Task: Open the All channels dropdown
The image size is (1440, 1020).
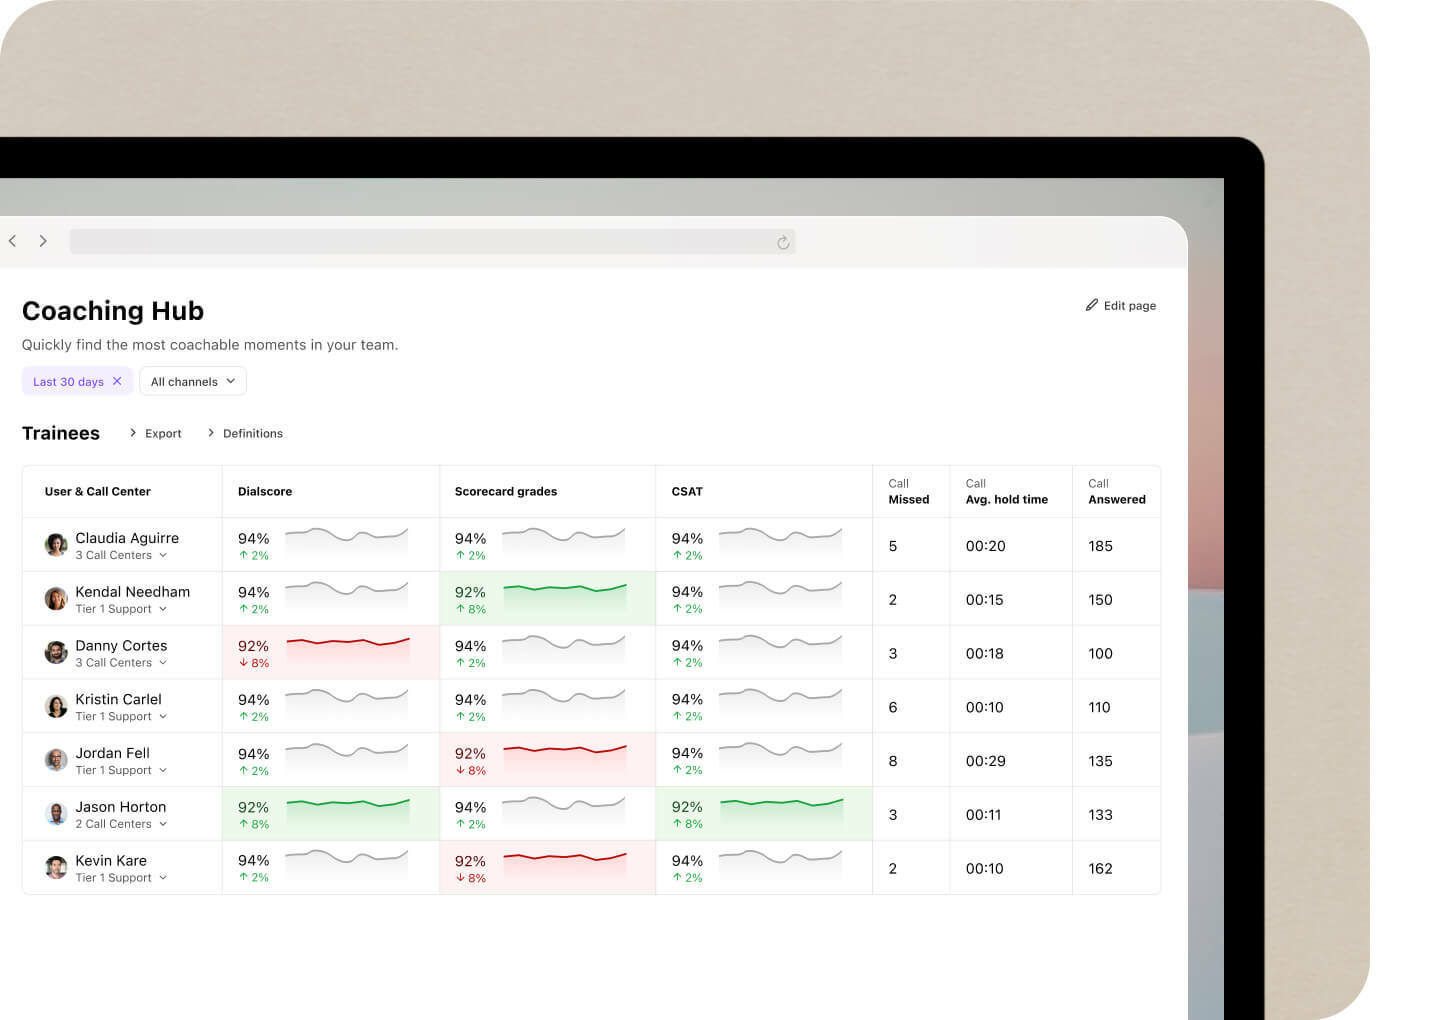Action: pos(192,381)
